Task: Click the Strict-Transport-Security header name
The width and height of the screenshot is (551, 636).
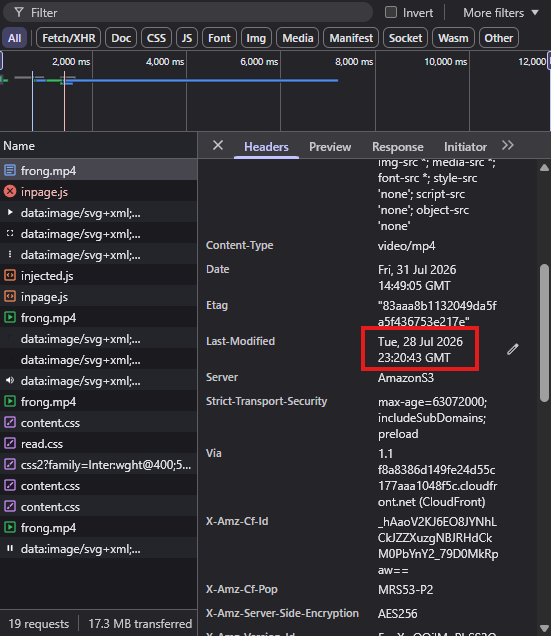Action: tap(266, 401)
